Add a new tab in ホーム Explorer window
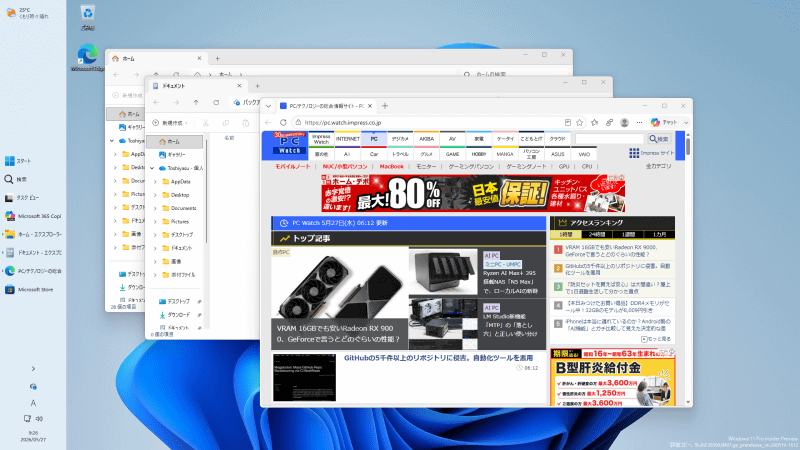Screen dimensions: 800x450 [x=217, y=59]
